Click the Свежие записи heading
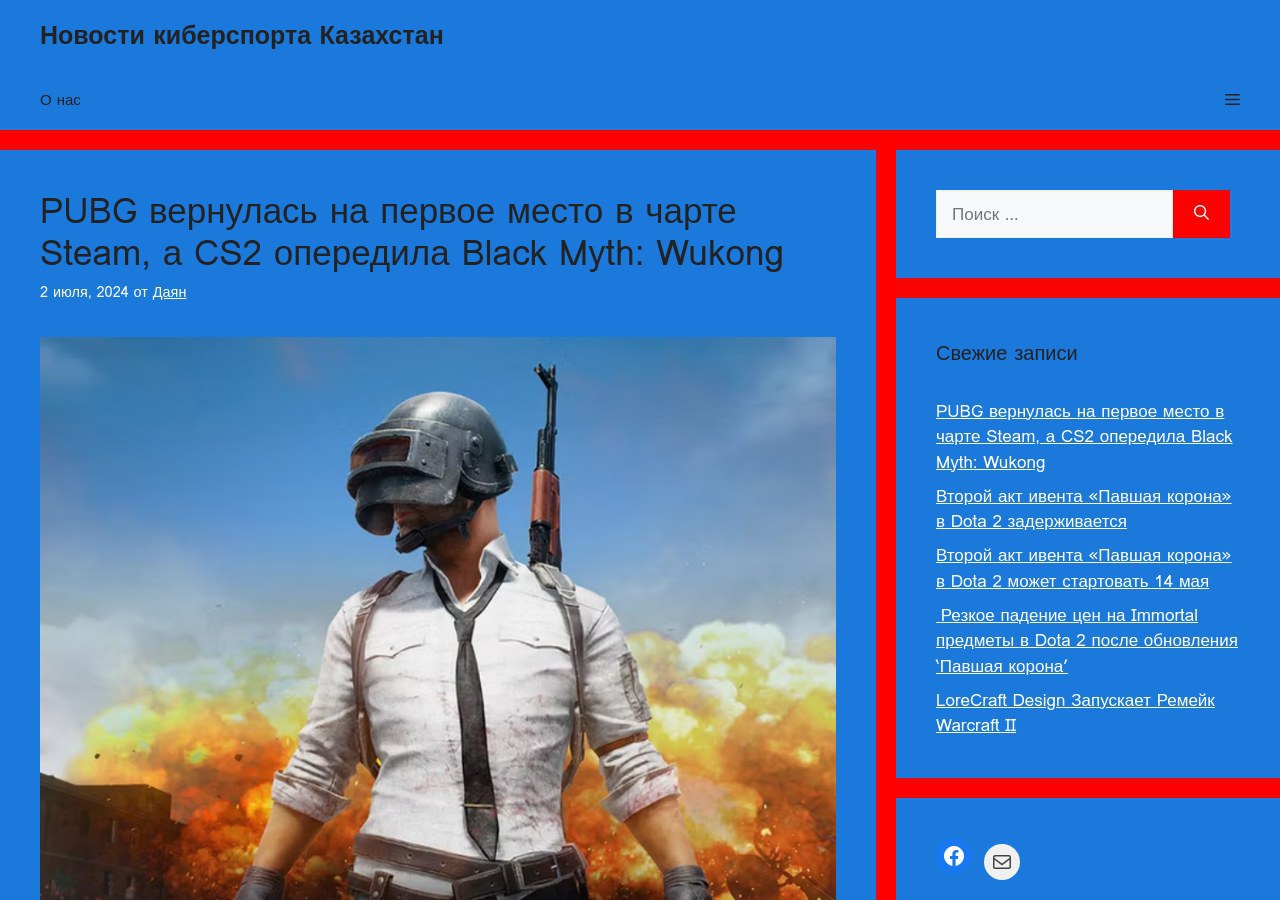The image size is (1280, 900). pyautogui.click(x=1006, y=353)
